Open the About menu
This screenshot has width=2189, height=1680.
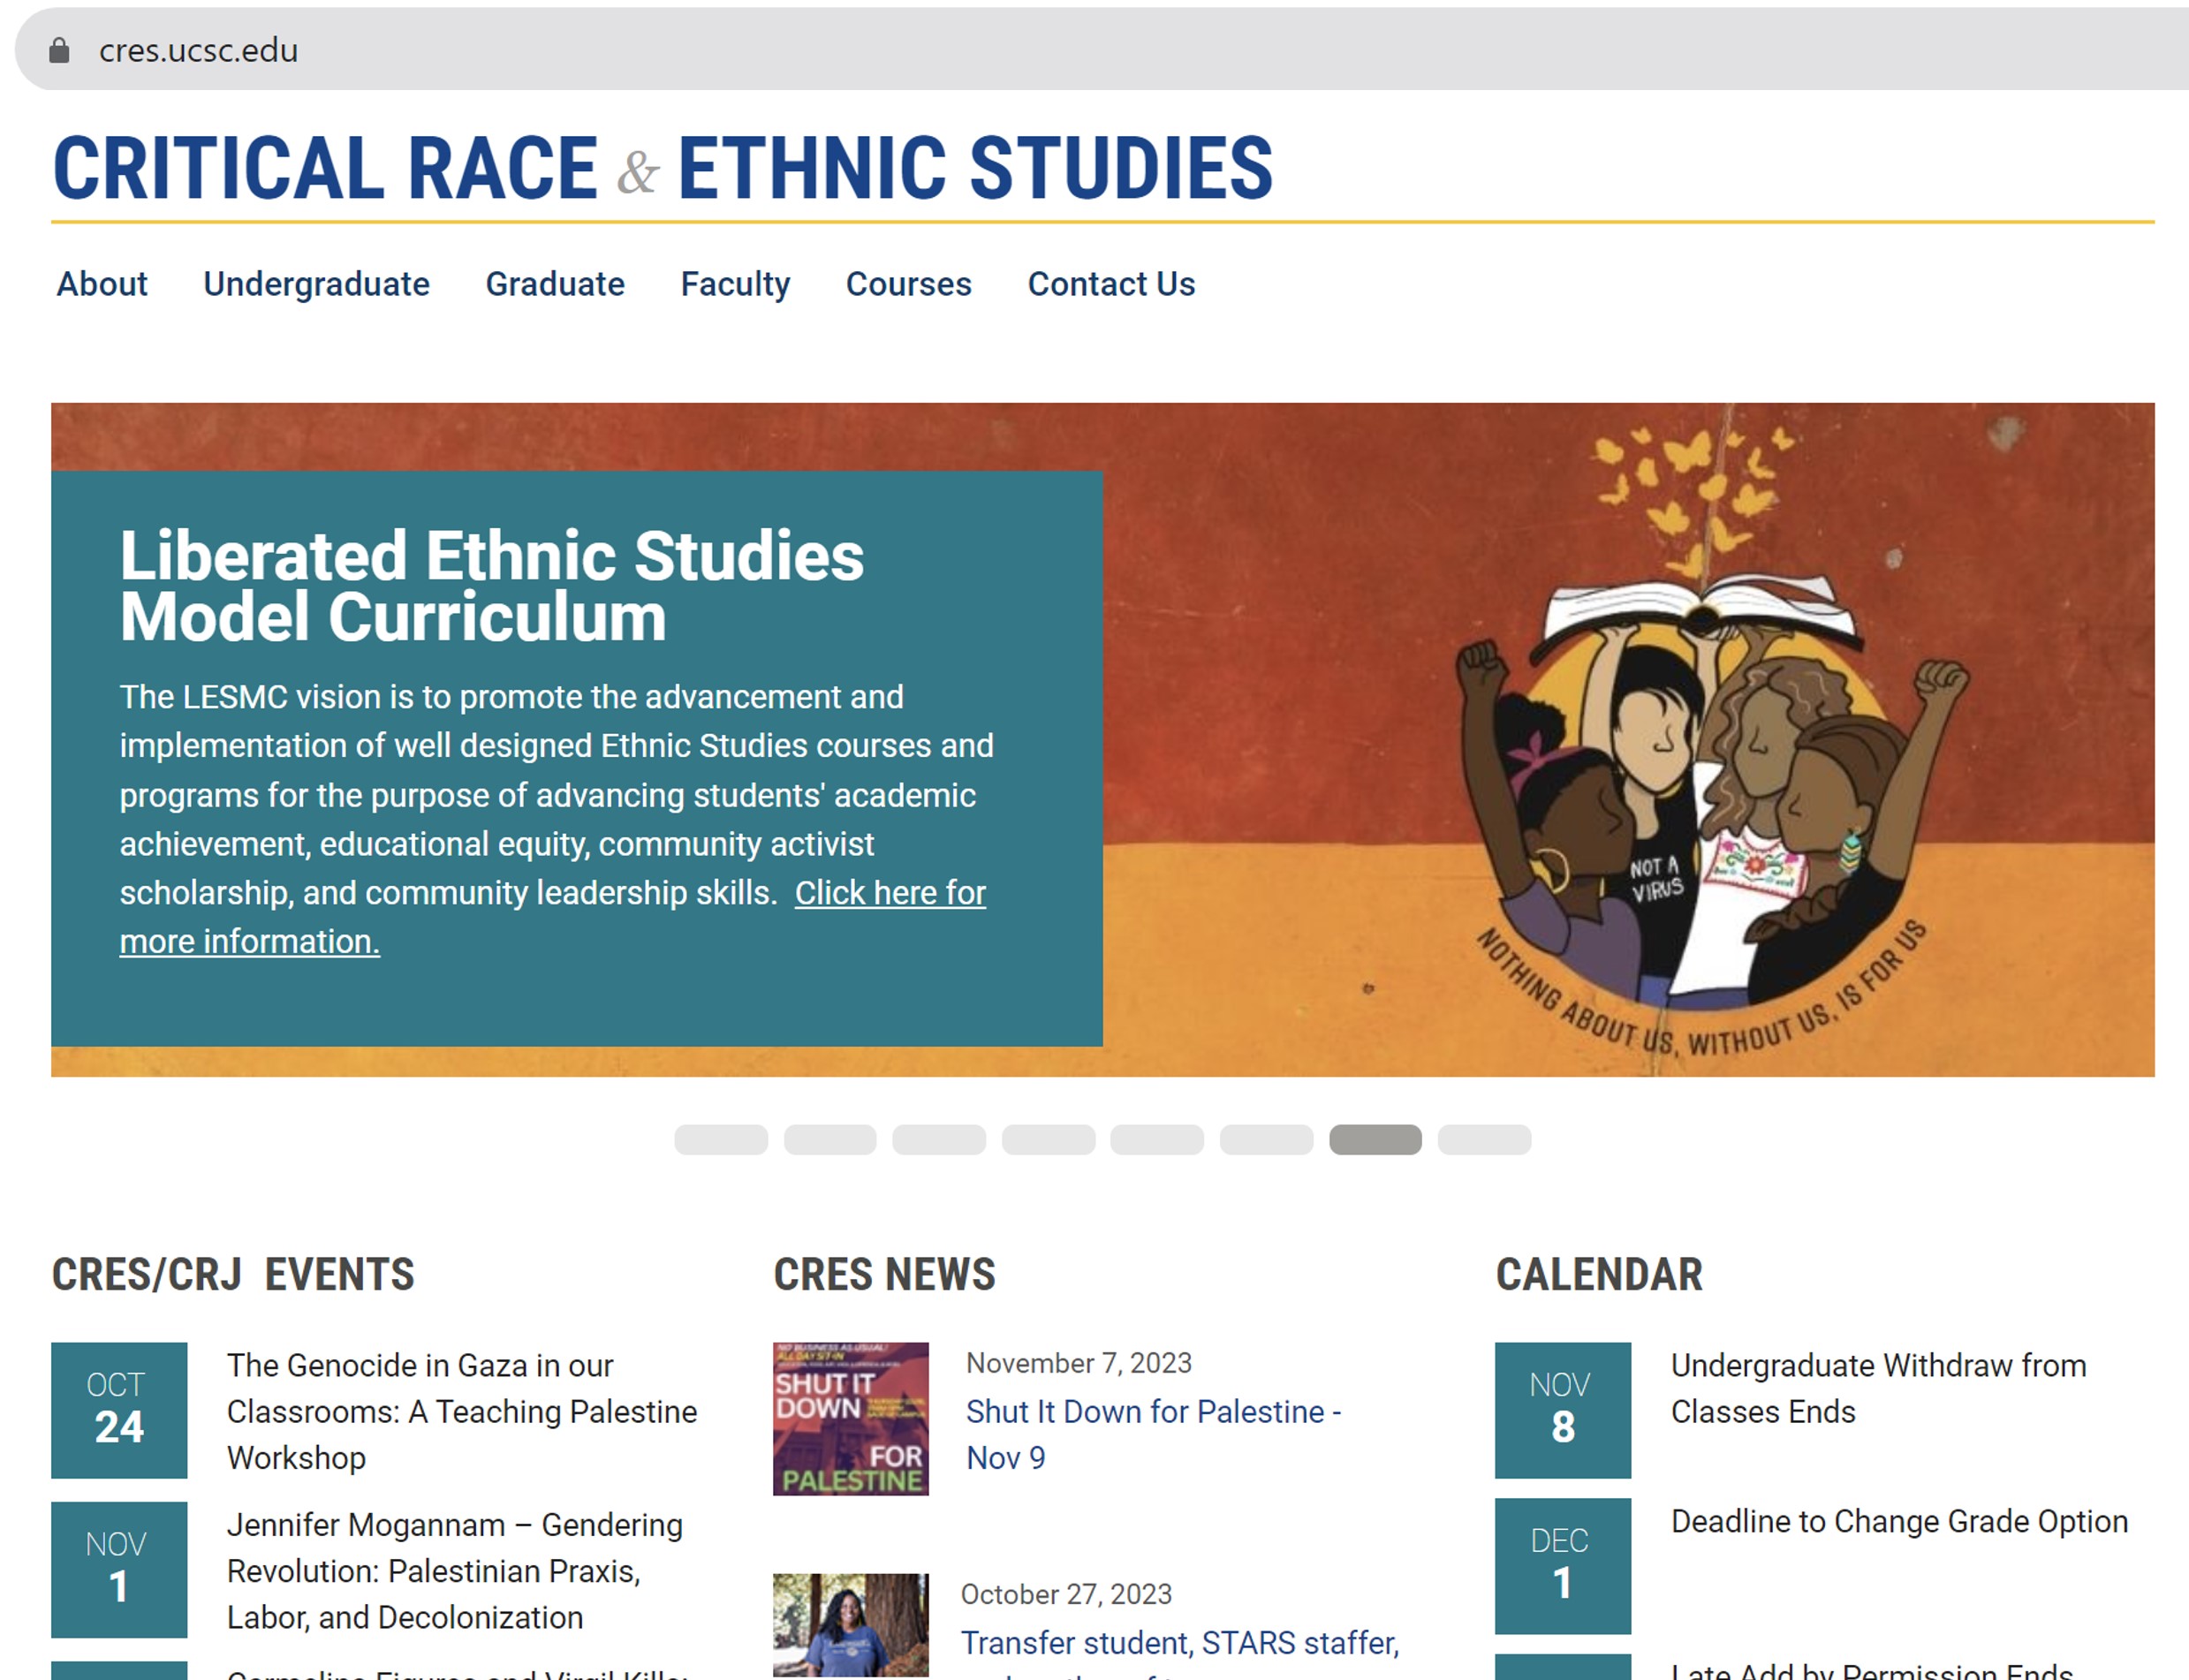tap(102, 284)
